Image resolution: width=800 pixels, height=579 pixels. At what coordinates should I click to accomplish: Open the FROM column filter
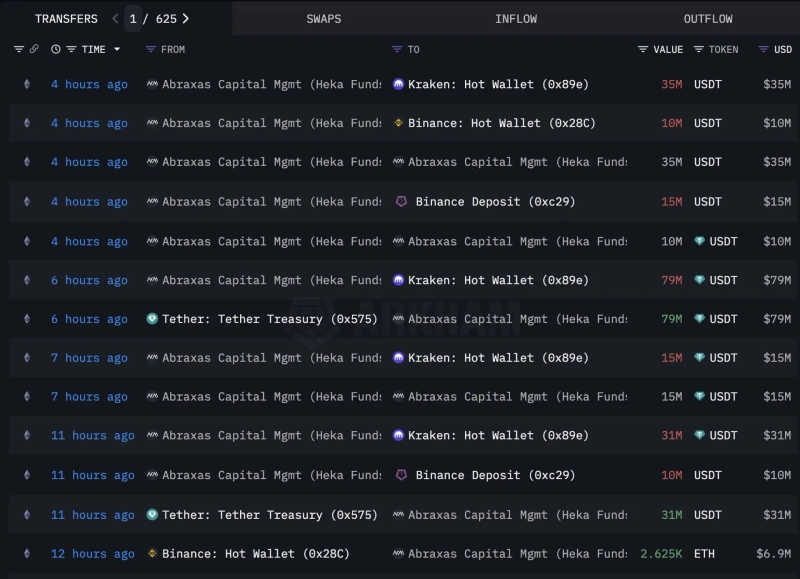tap(151, 49)
